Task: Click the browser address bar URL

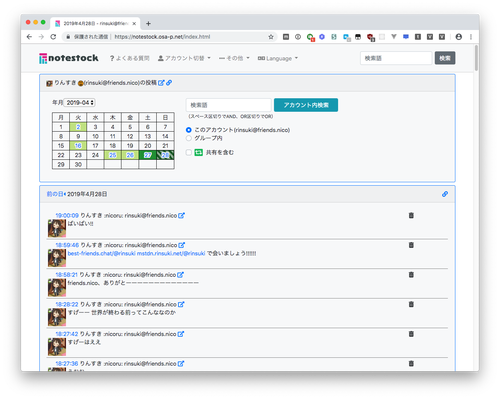Action: click(162, 37)
